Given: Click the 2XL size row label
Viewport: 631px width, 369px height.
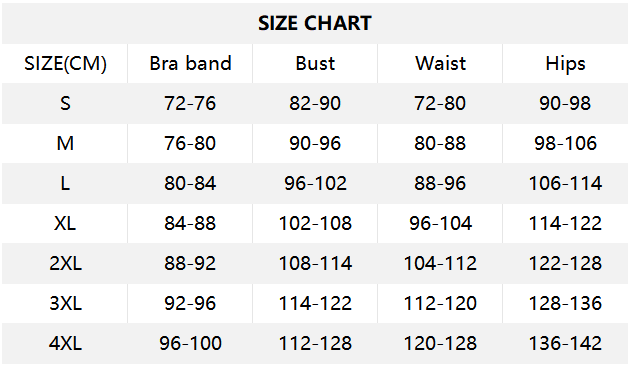Looking at the screenshot, I should [65, 263].
